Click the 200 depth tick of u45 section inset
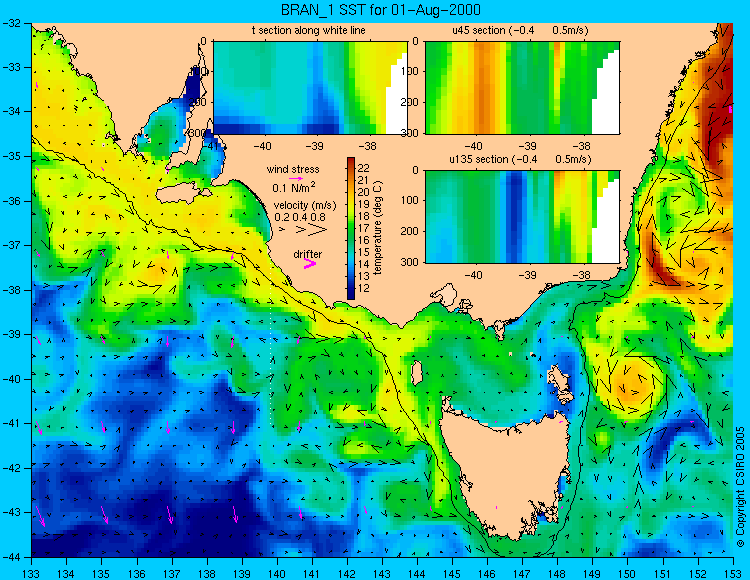This screenshot has width=750, height=580. [410, 102]
